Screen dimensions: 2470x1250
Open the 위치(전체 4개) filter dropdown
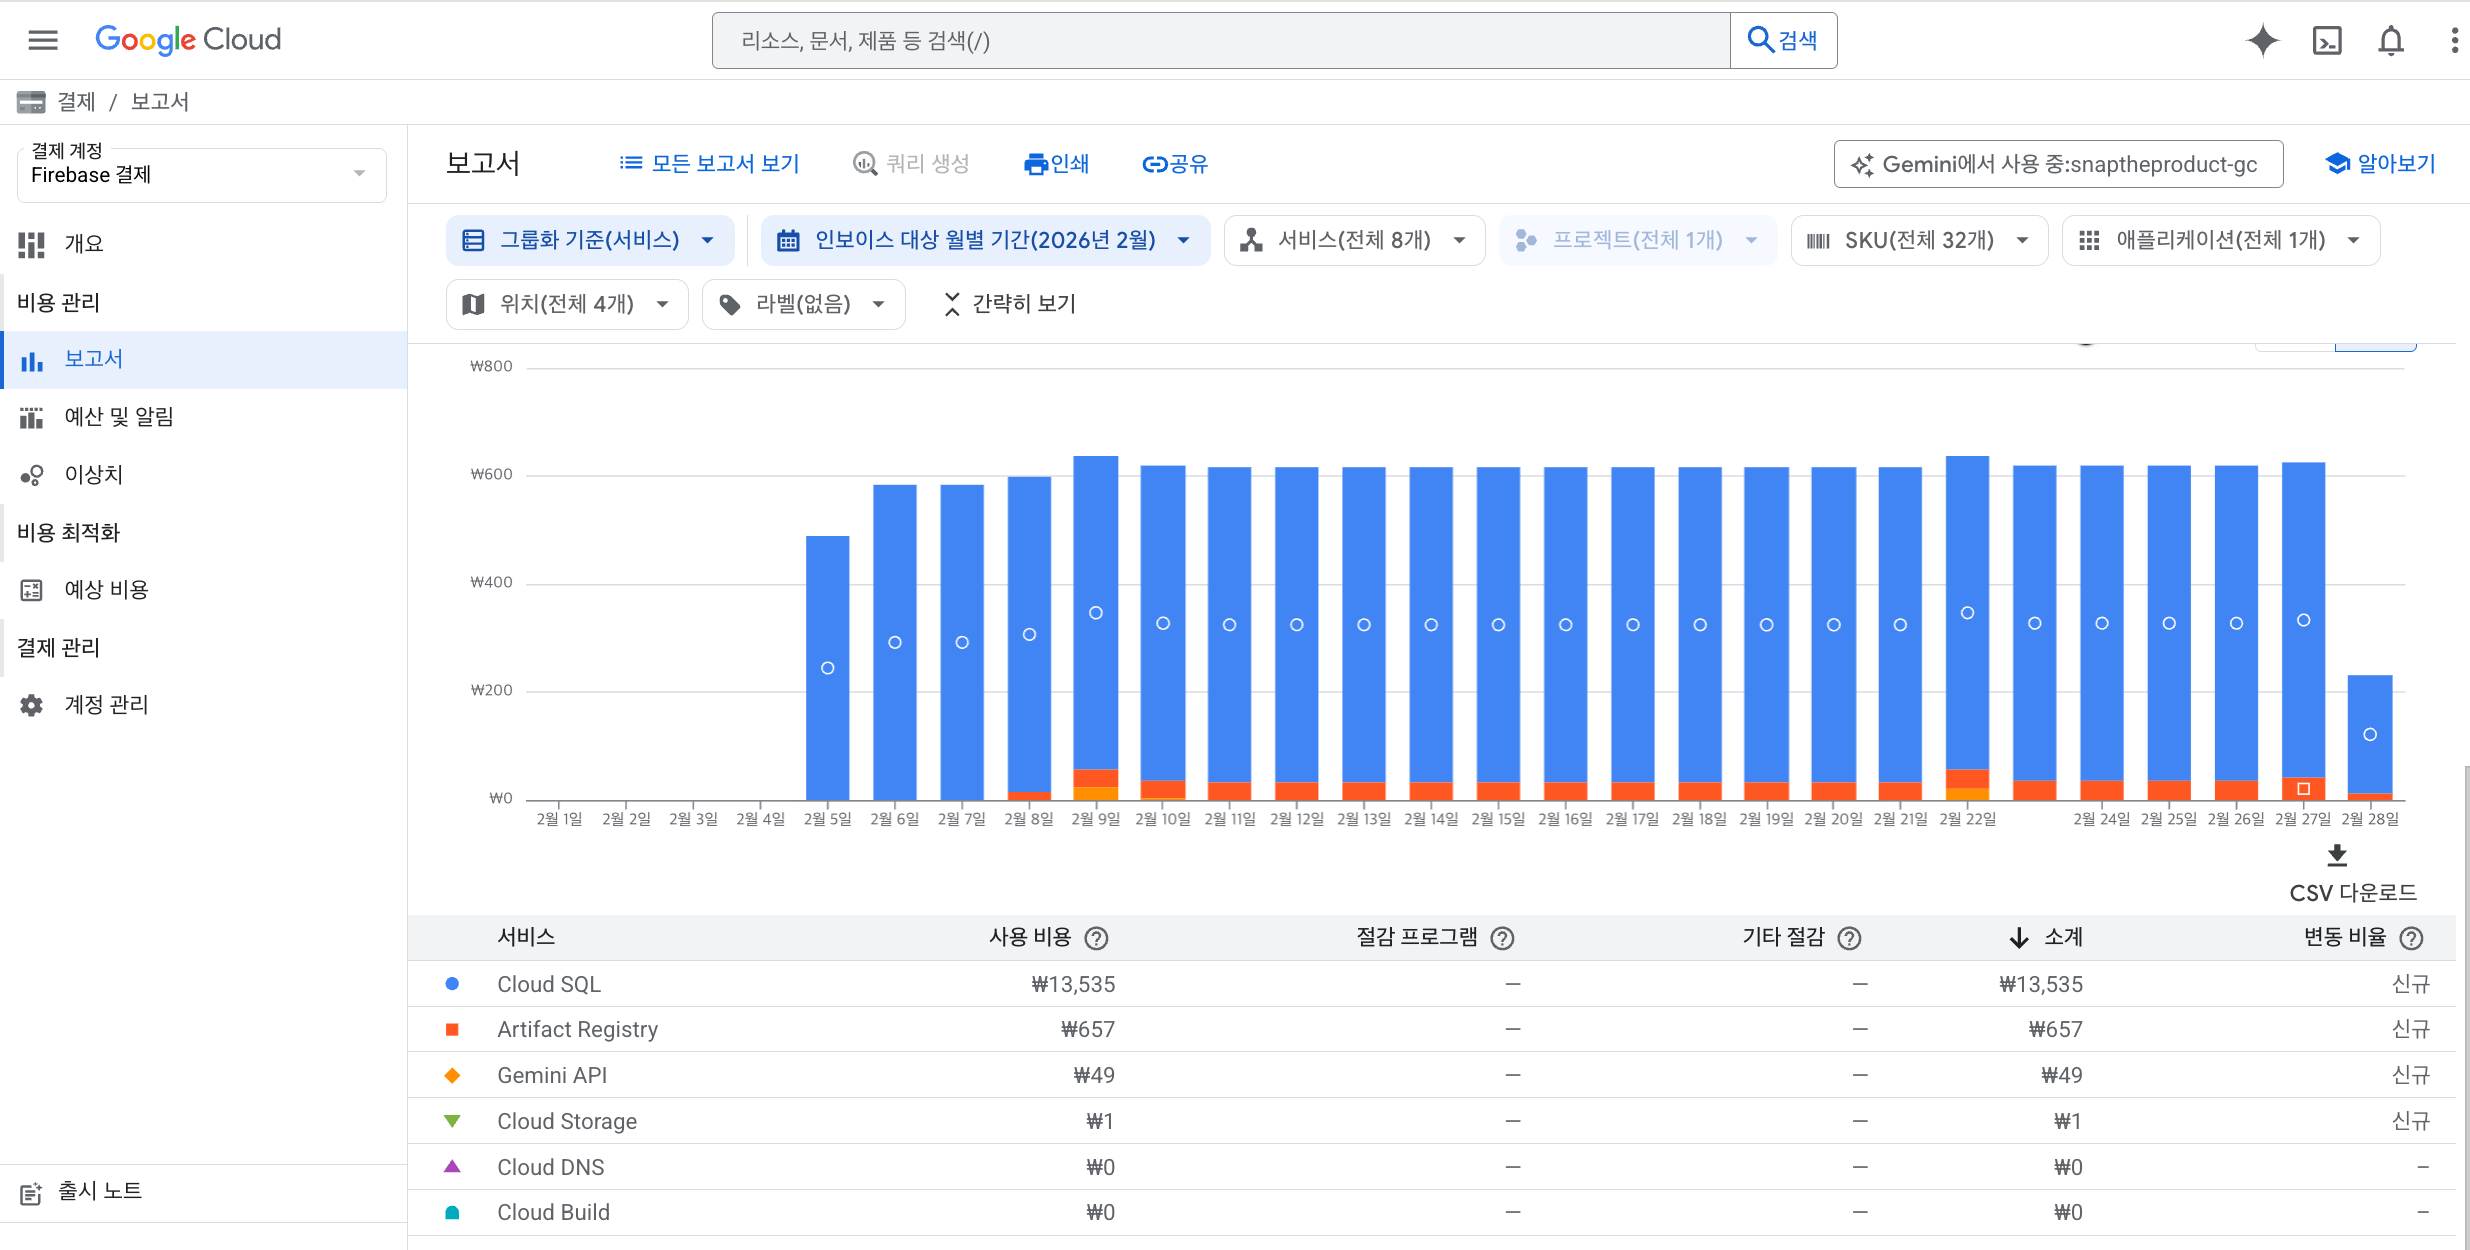coord(566,304)
